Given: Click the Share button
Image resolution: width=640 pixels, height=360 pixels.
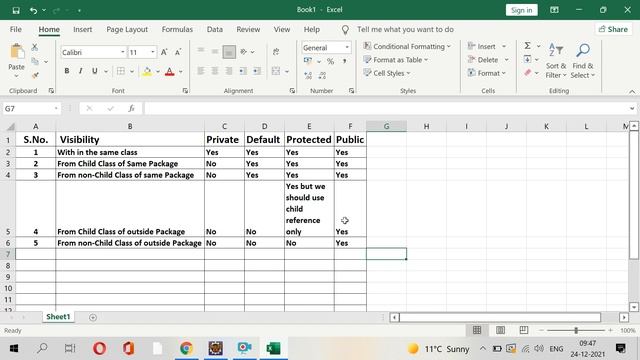Looking at the screenshot, I should [613, 29].
